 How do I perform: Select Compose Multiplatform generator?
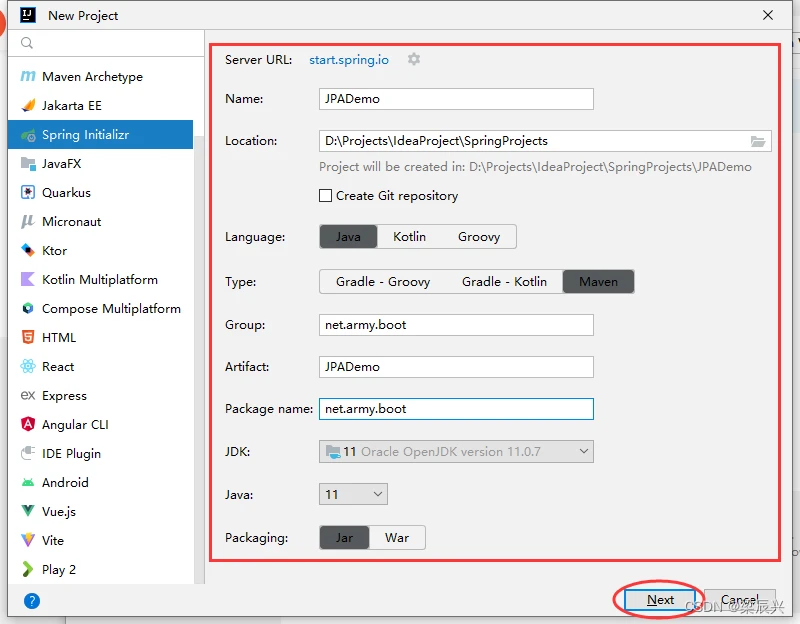(x=101, y=309)
